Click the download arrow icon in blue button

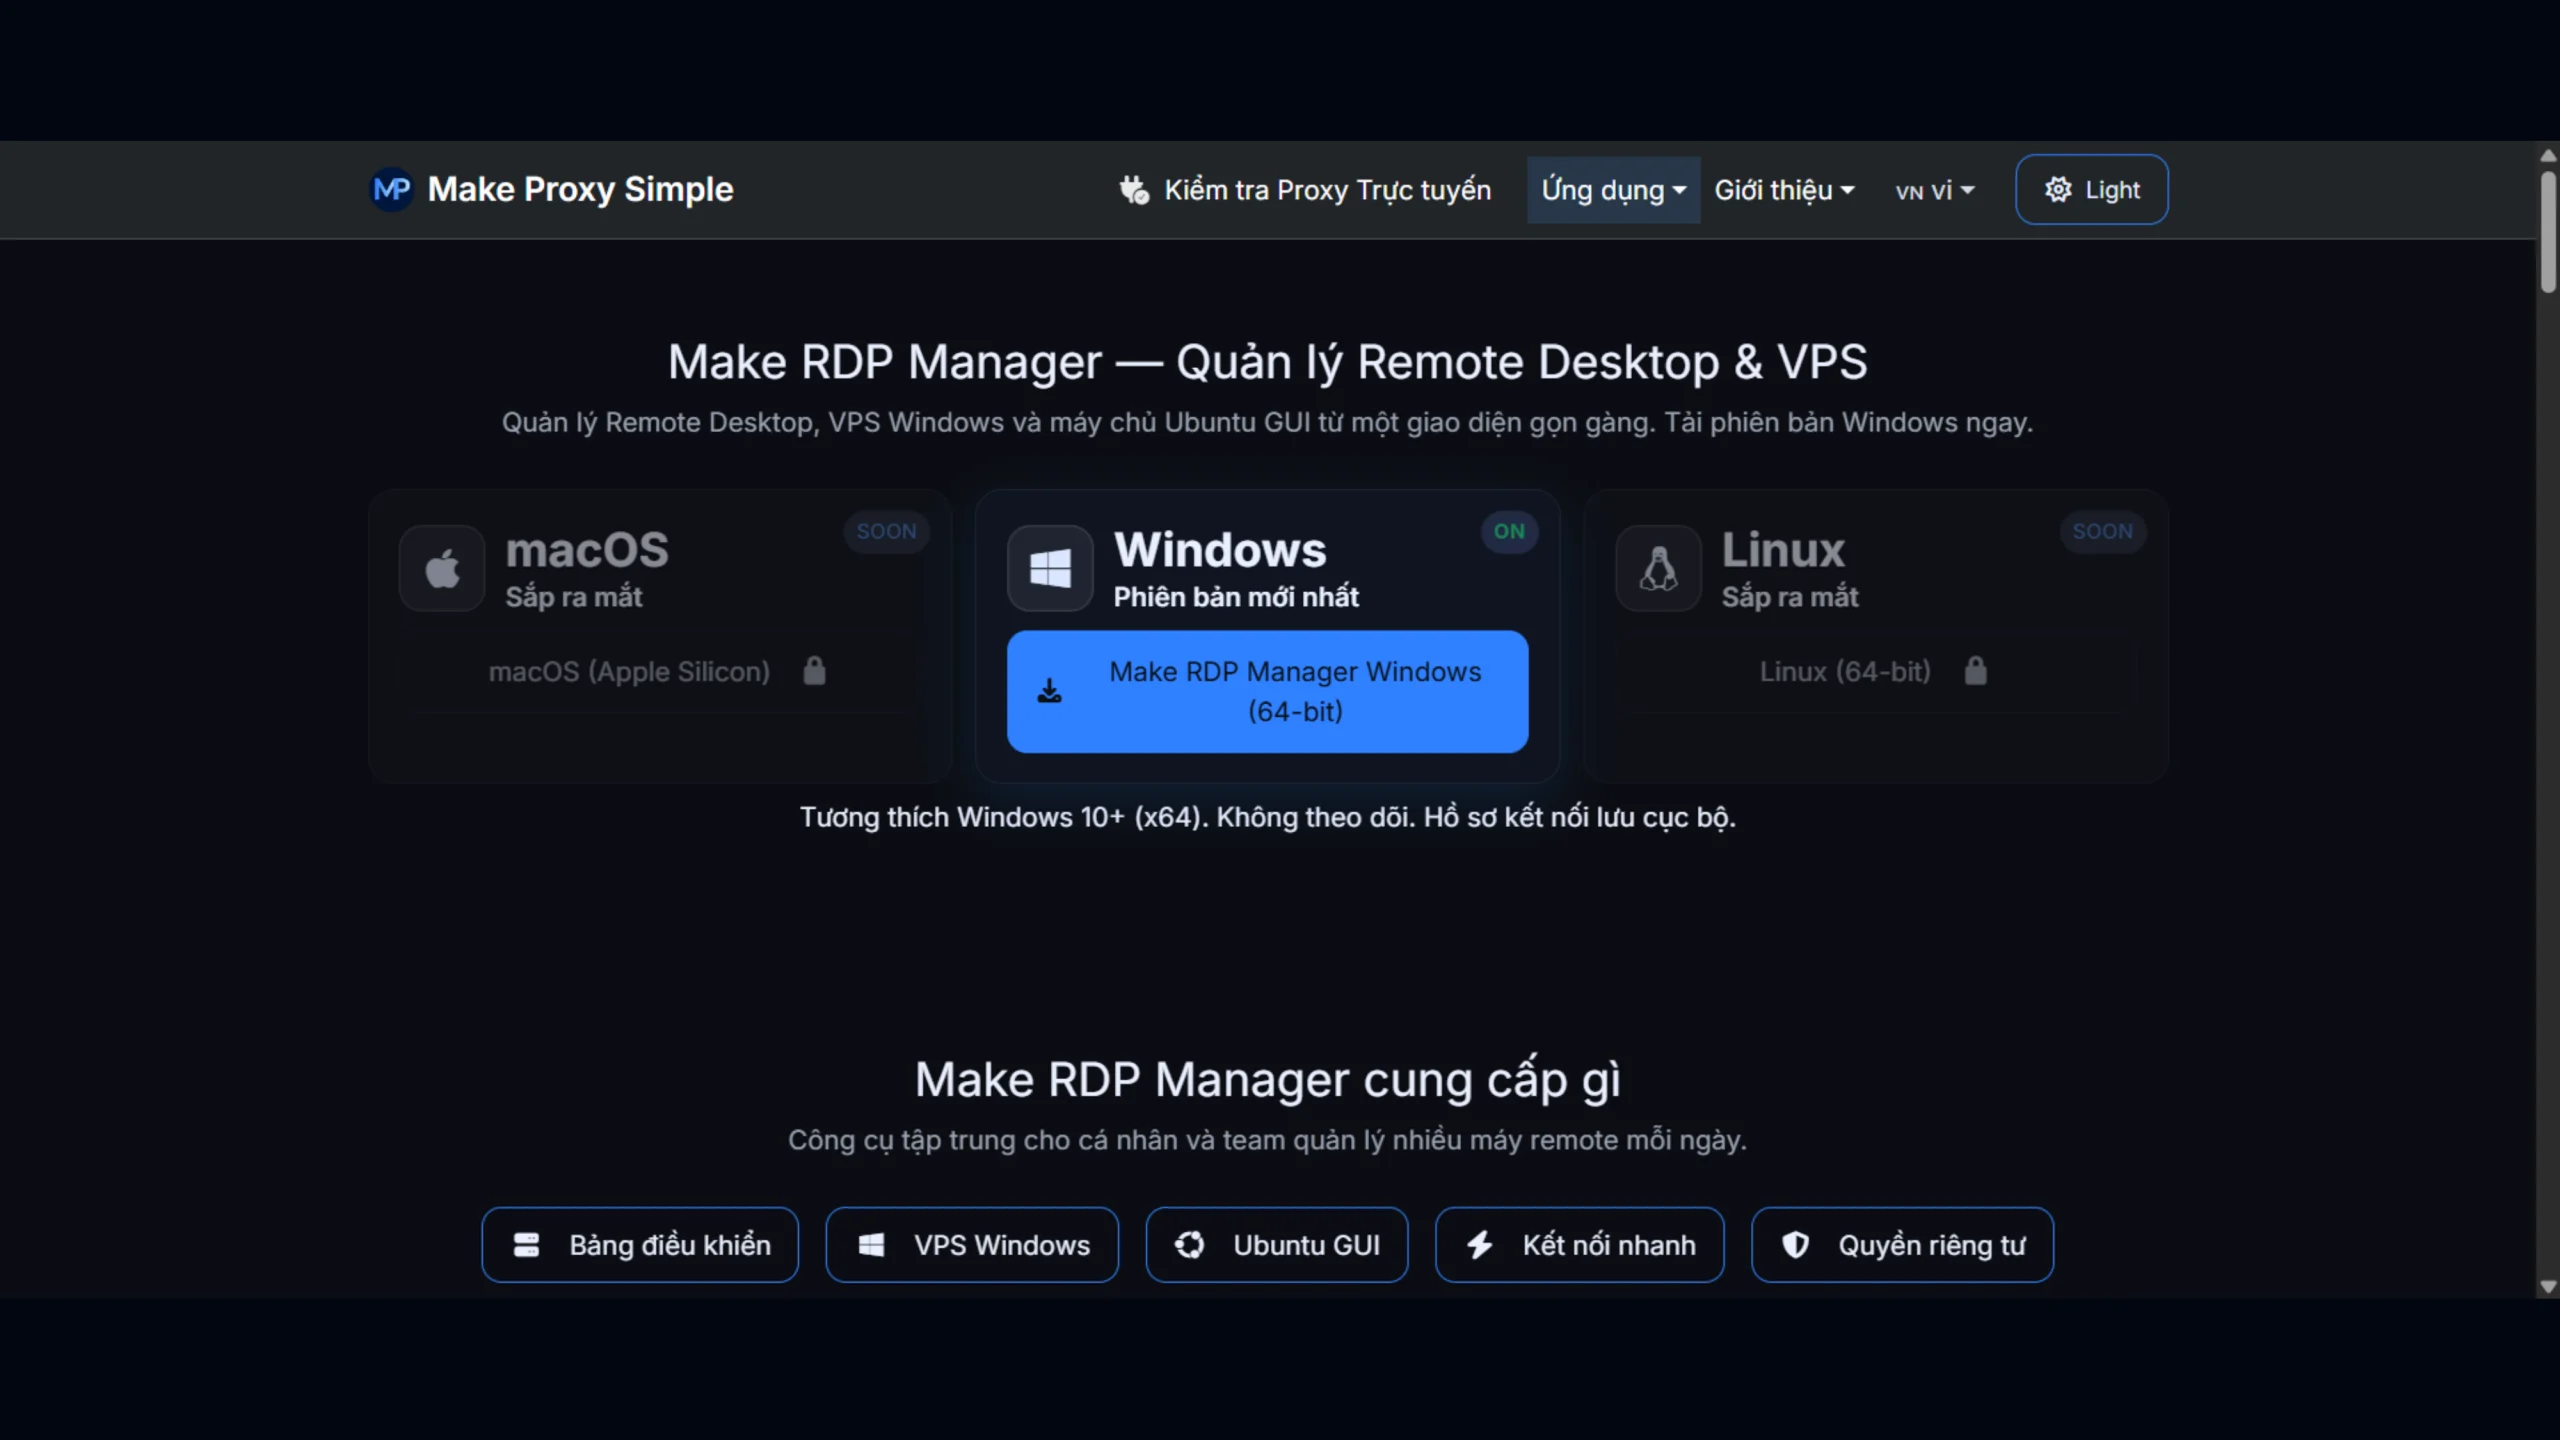[x=1049, y=691]
